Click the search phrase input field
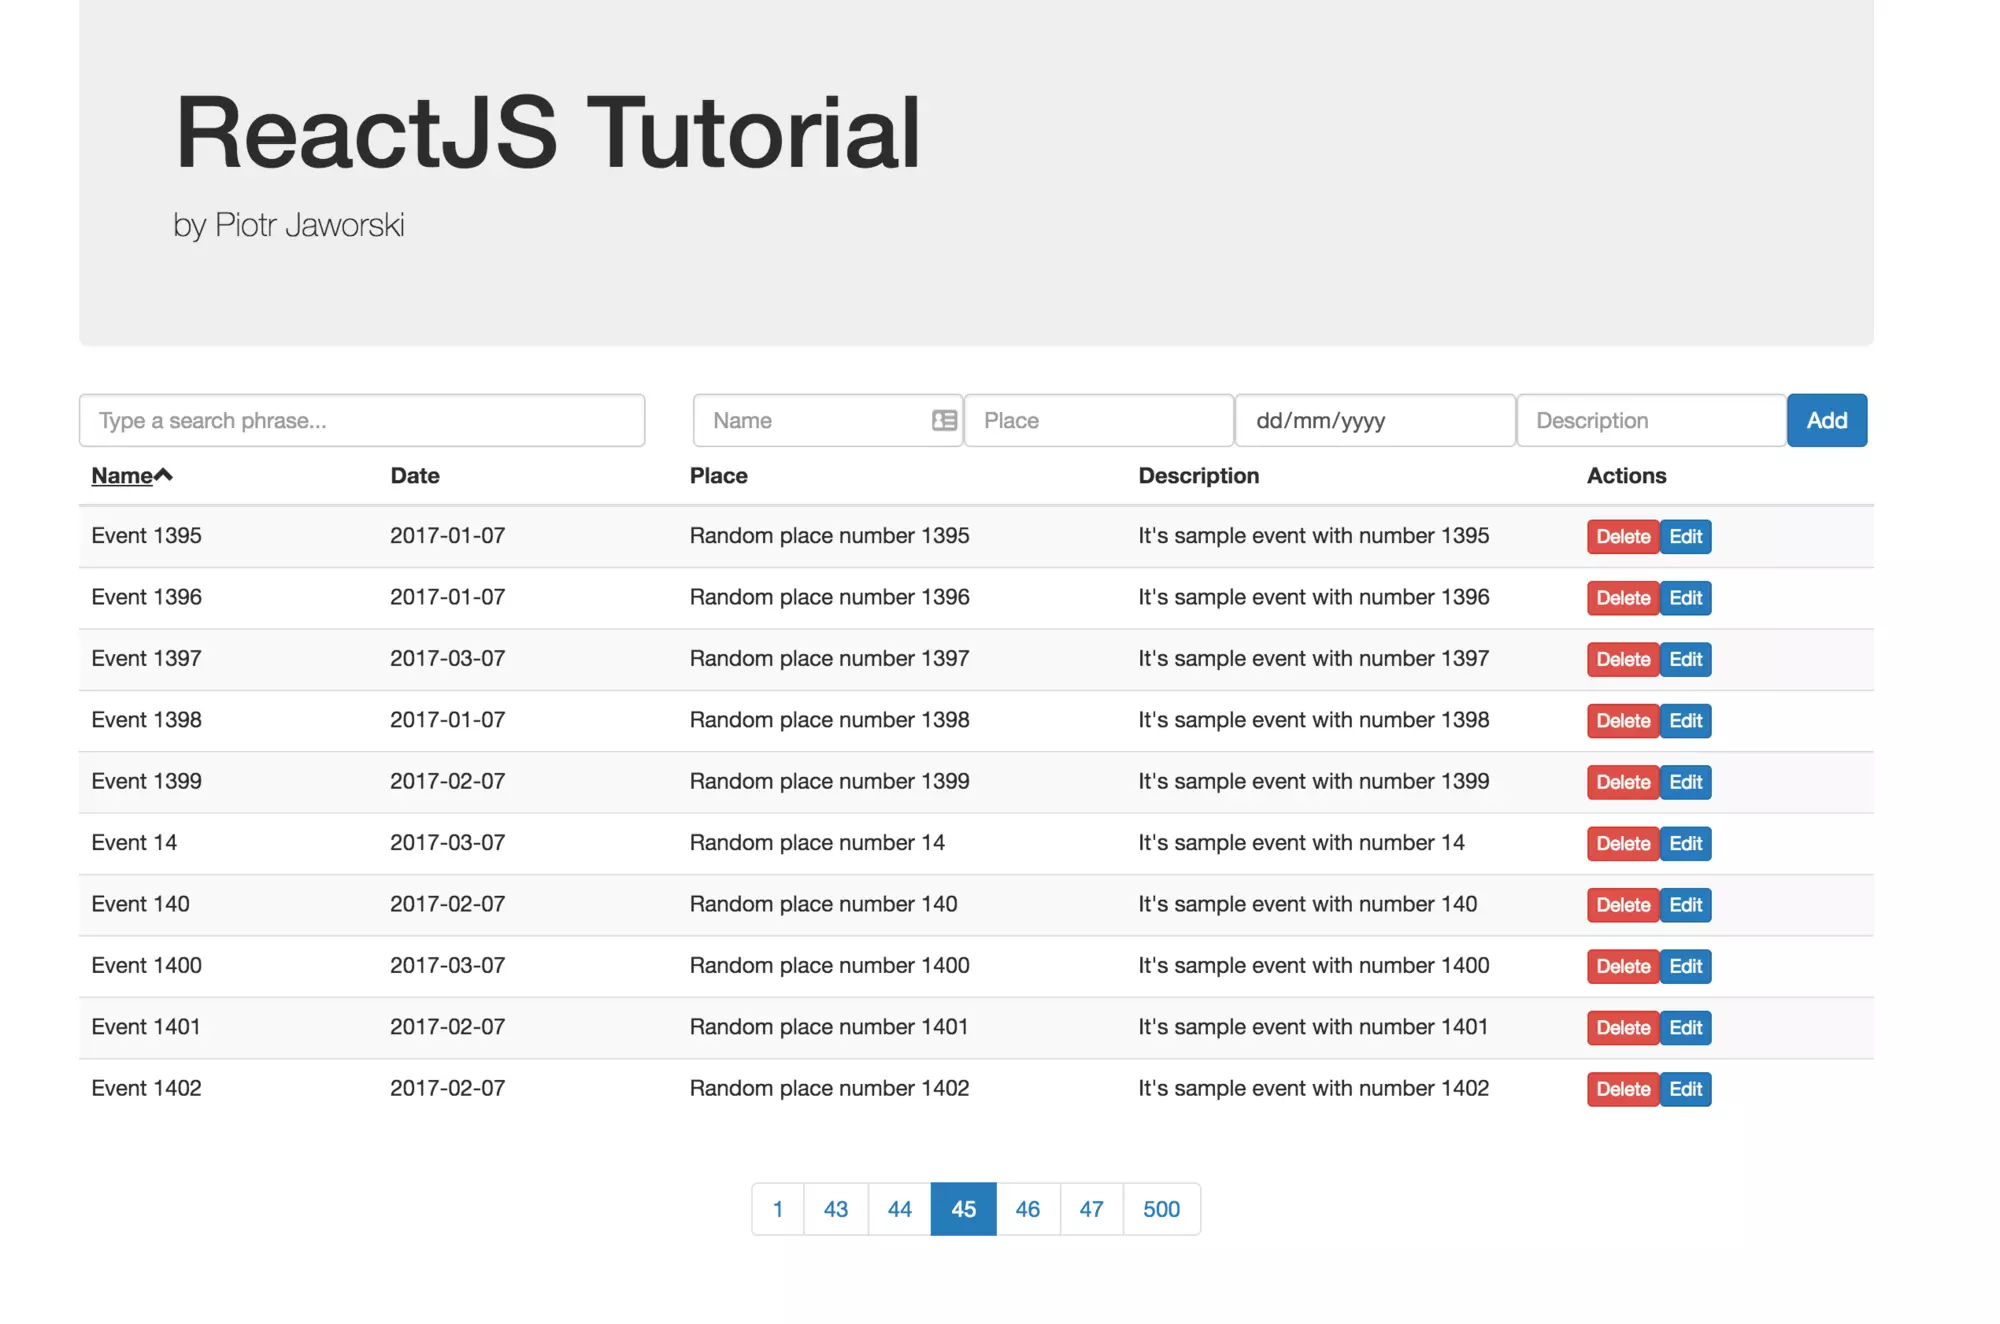 coord(362,420)
